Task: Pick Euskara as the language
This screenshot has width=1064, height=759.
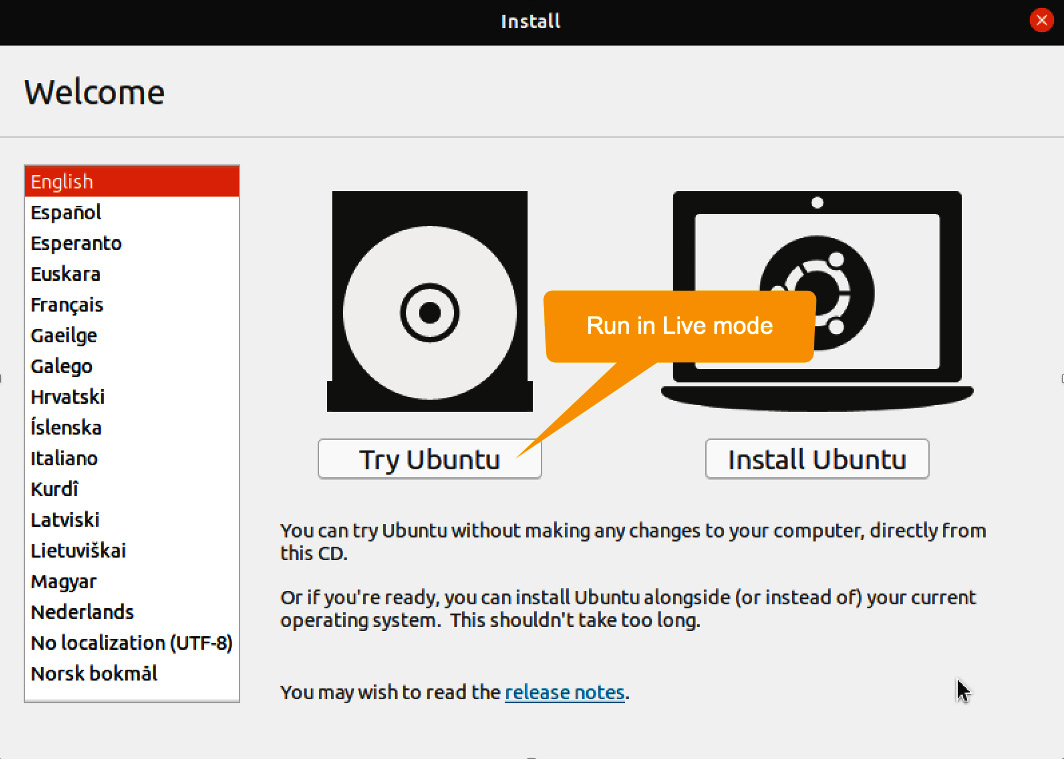Action: tap(132, 273)
